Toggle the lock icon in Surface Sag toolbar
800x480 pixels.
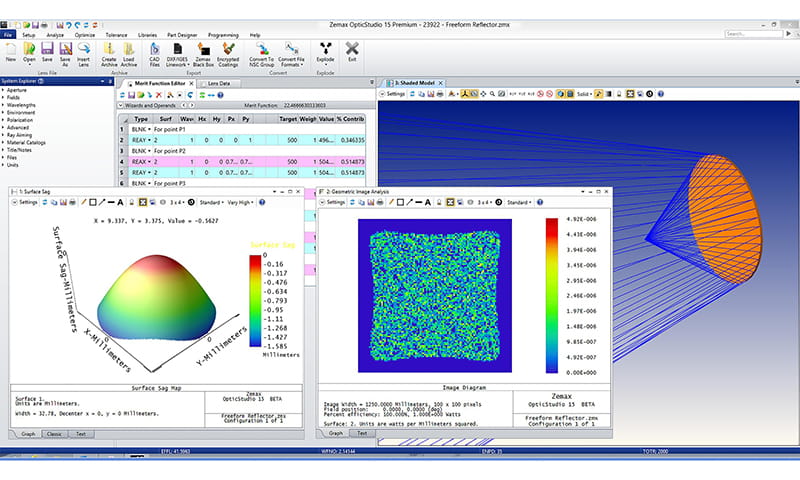click(x=132, y=202)
